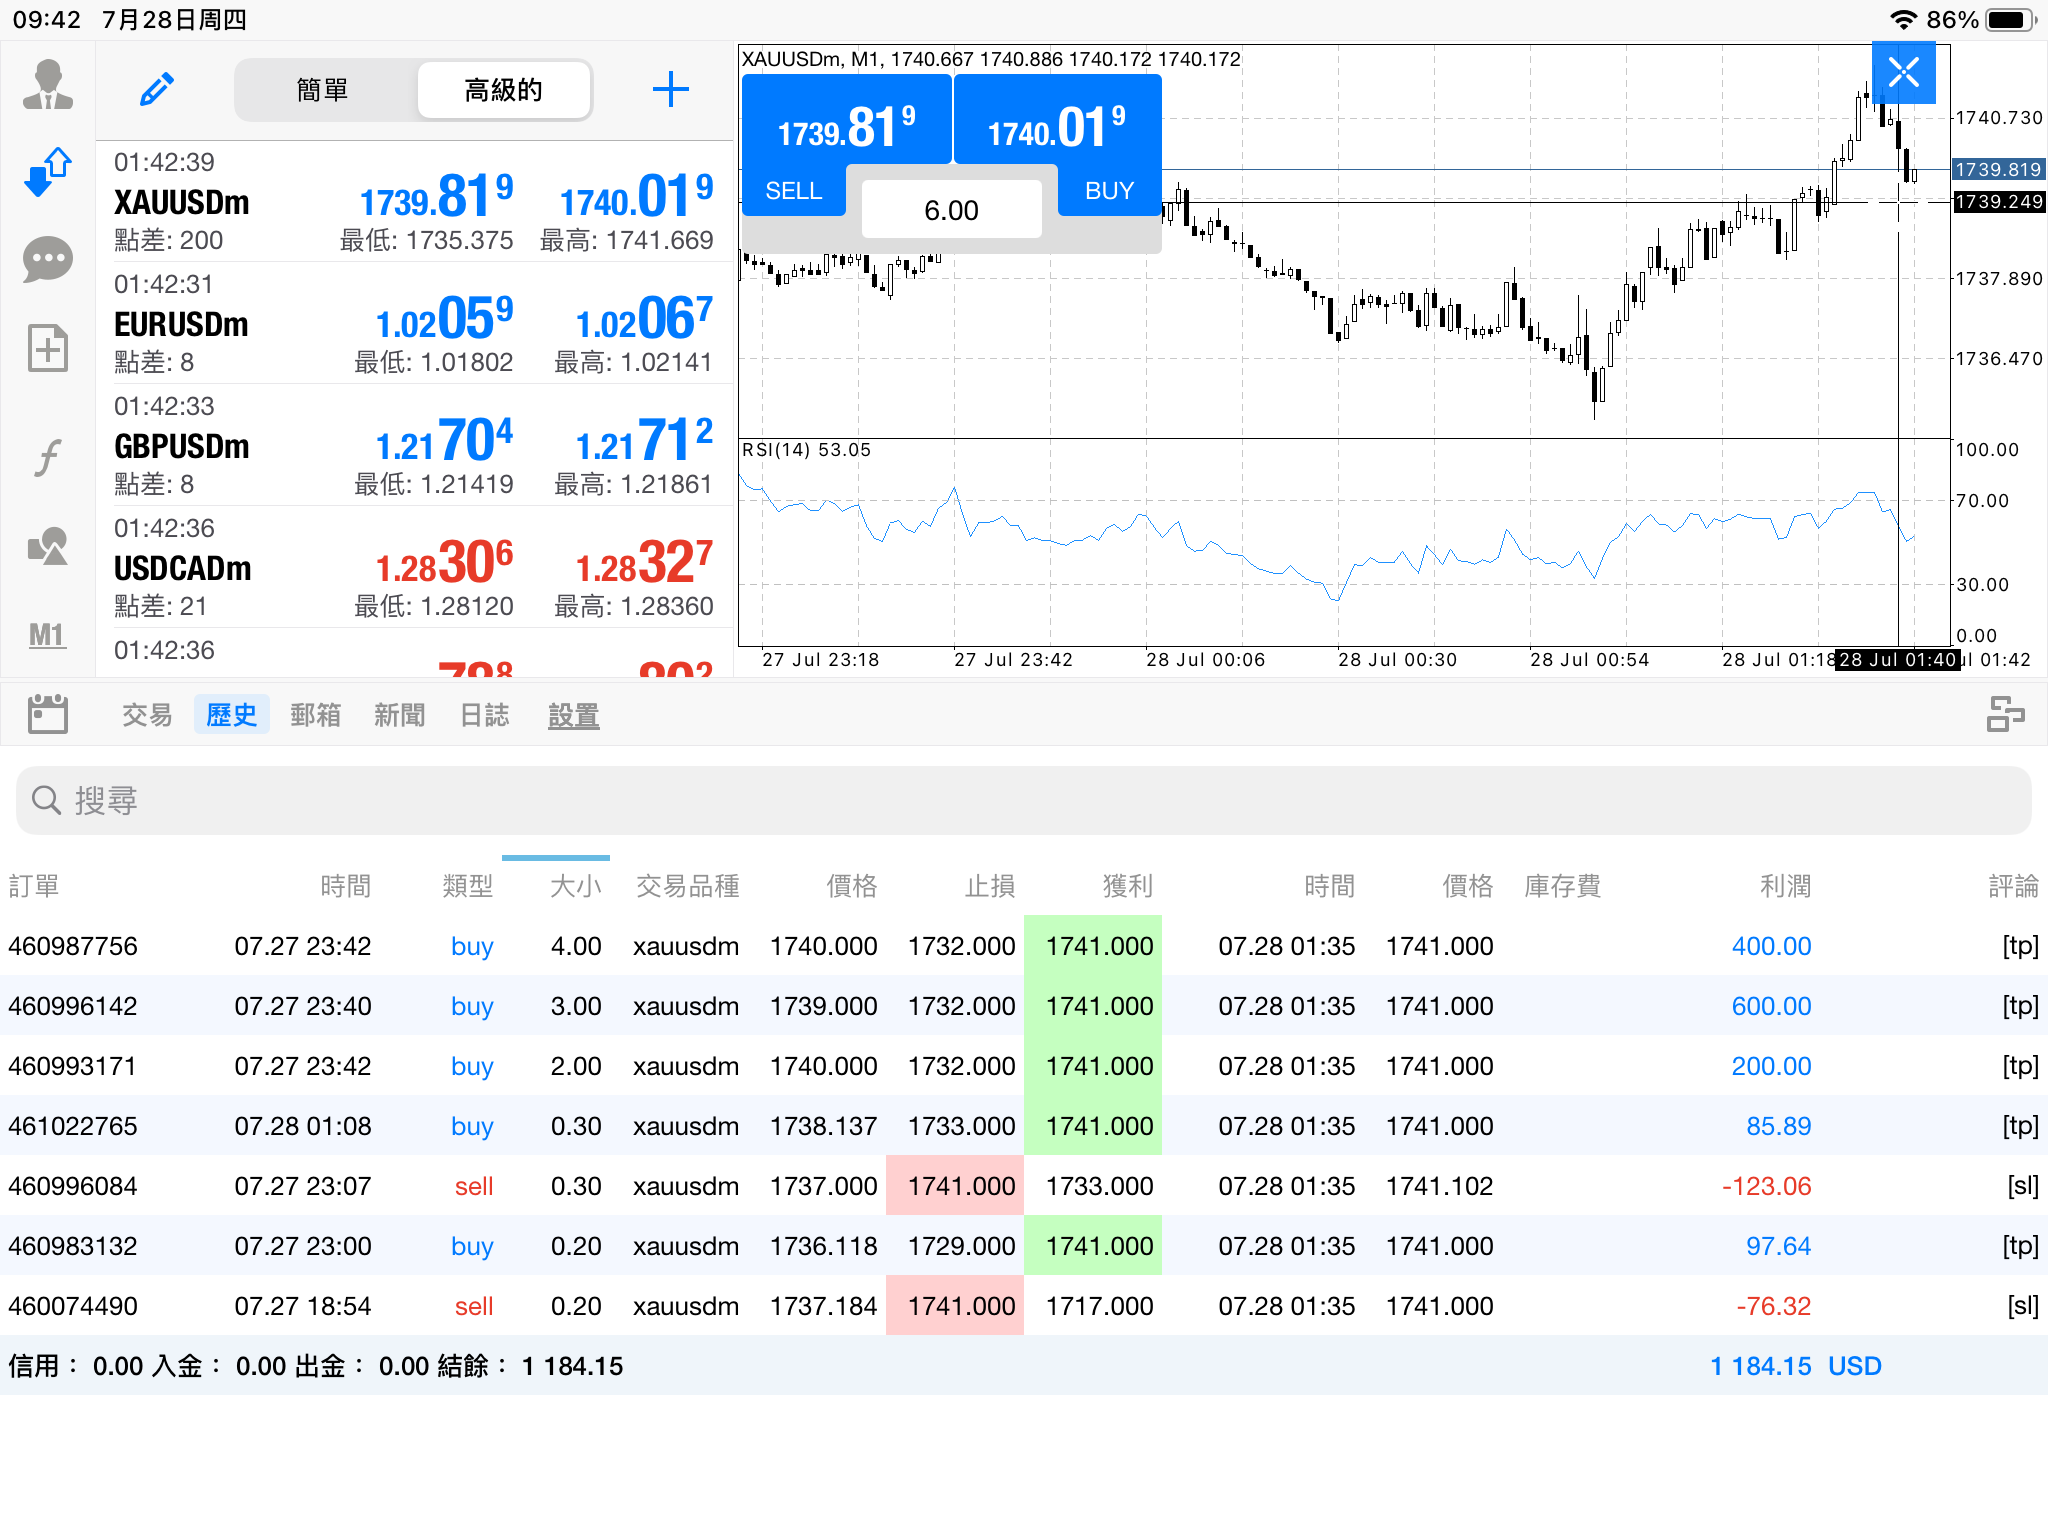Open the 新聞 tab

coord(400,715)
